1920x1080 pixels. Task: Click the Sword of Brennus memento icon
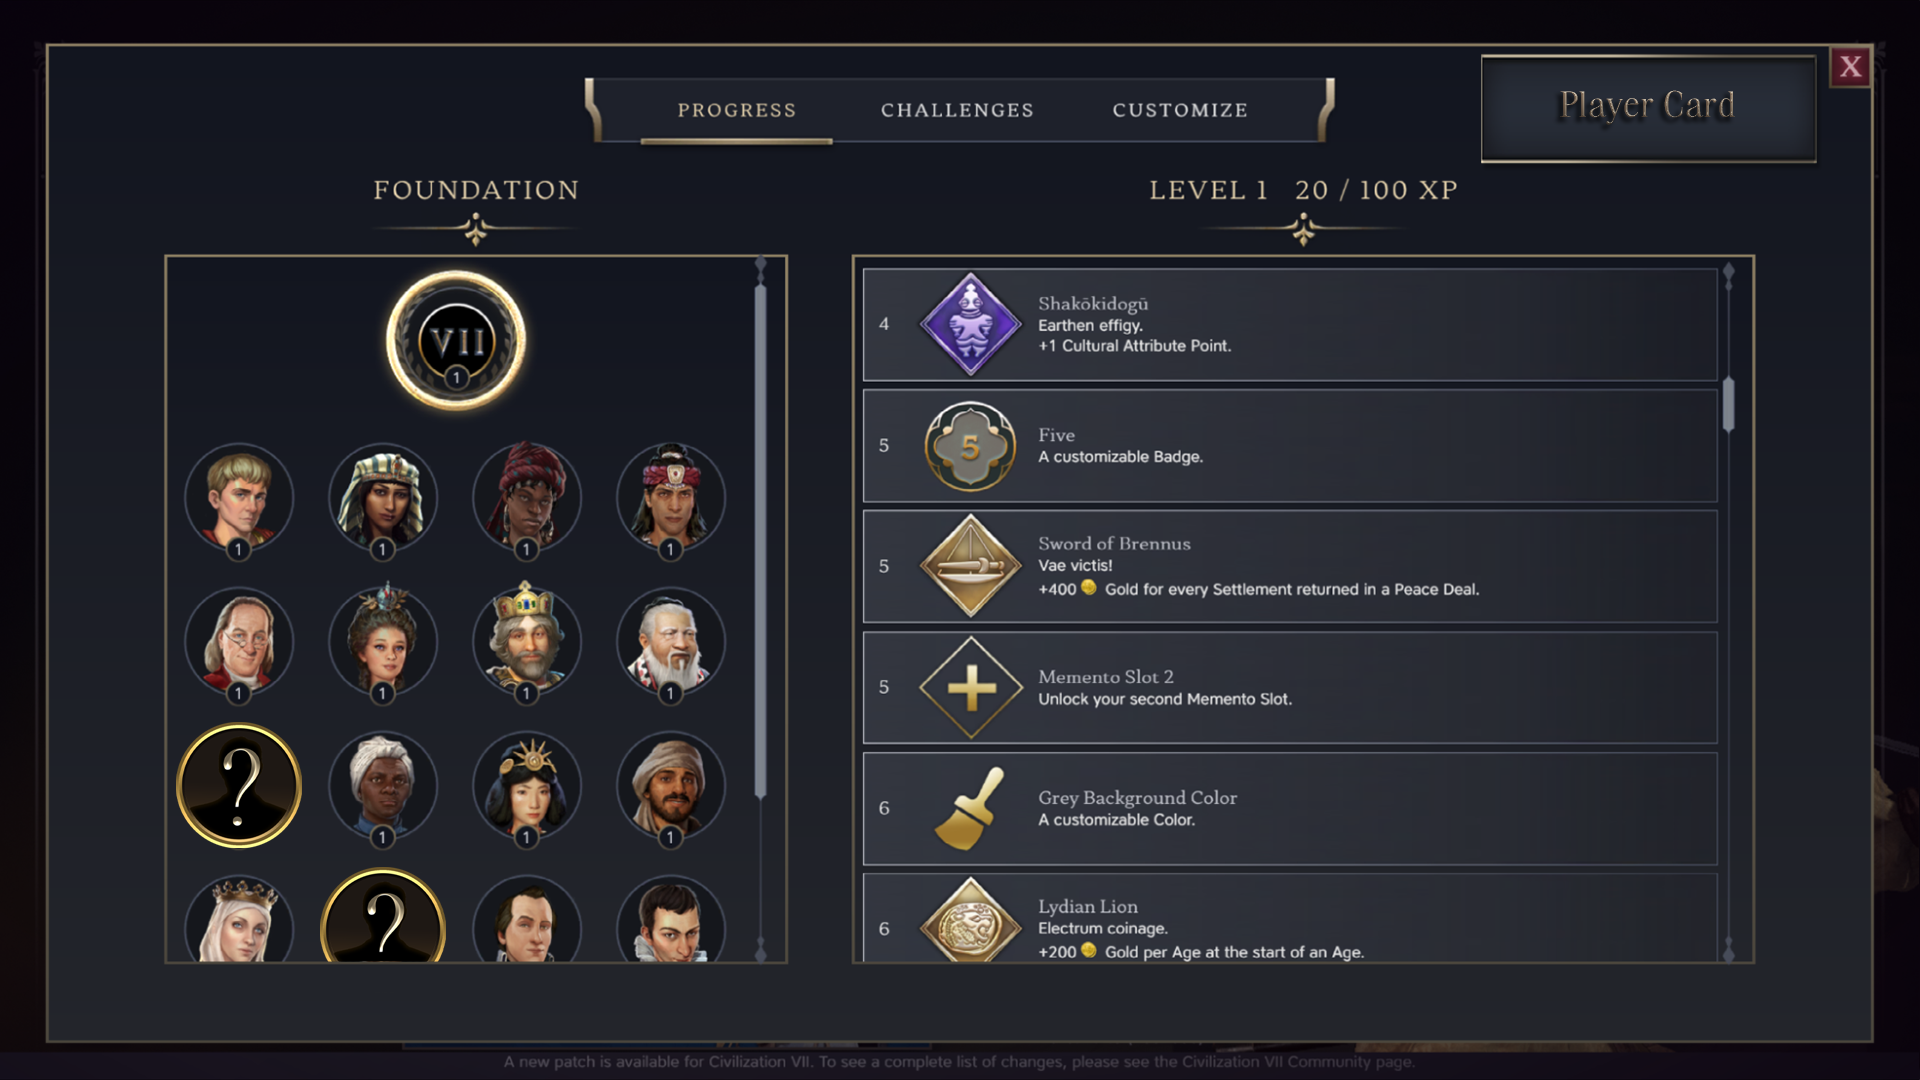click(969, 566)
